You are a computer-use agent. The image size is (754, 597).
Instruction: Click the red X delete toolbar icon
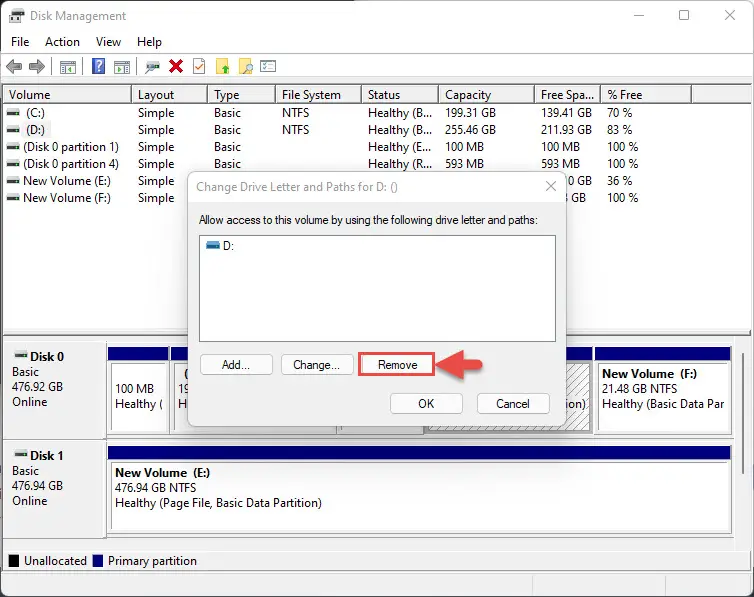coord(176,66)
